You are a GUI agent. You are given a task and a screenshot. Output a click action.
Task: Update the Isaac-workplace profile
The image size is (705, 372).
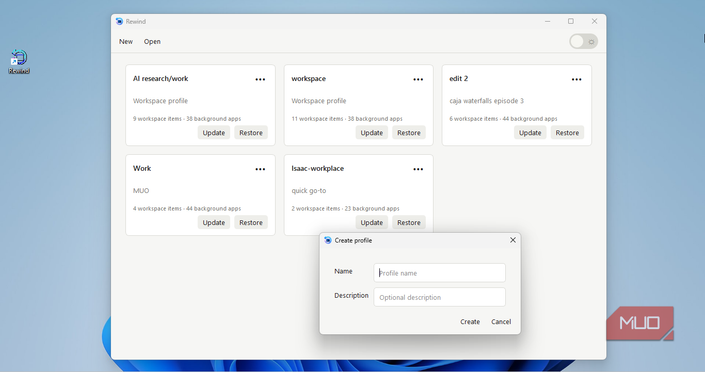pos(372,223)
